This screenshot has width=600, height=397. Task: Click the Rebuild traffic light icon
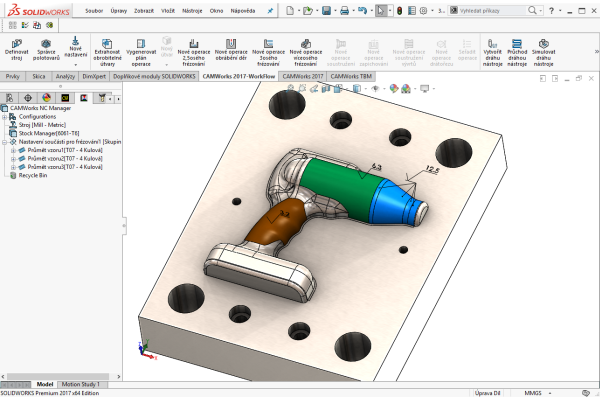[x=399, y=11]
